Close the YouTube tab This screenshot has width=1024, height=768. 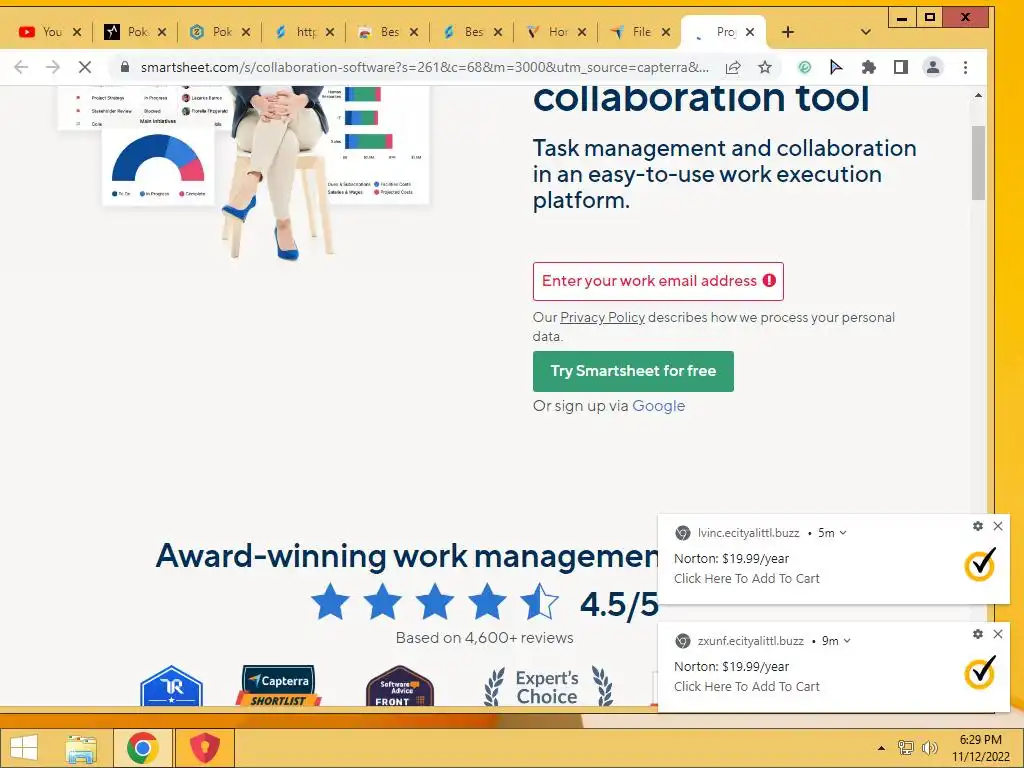coord(77,32)
